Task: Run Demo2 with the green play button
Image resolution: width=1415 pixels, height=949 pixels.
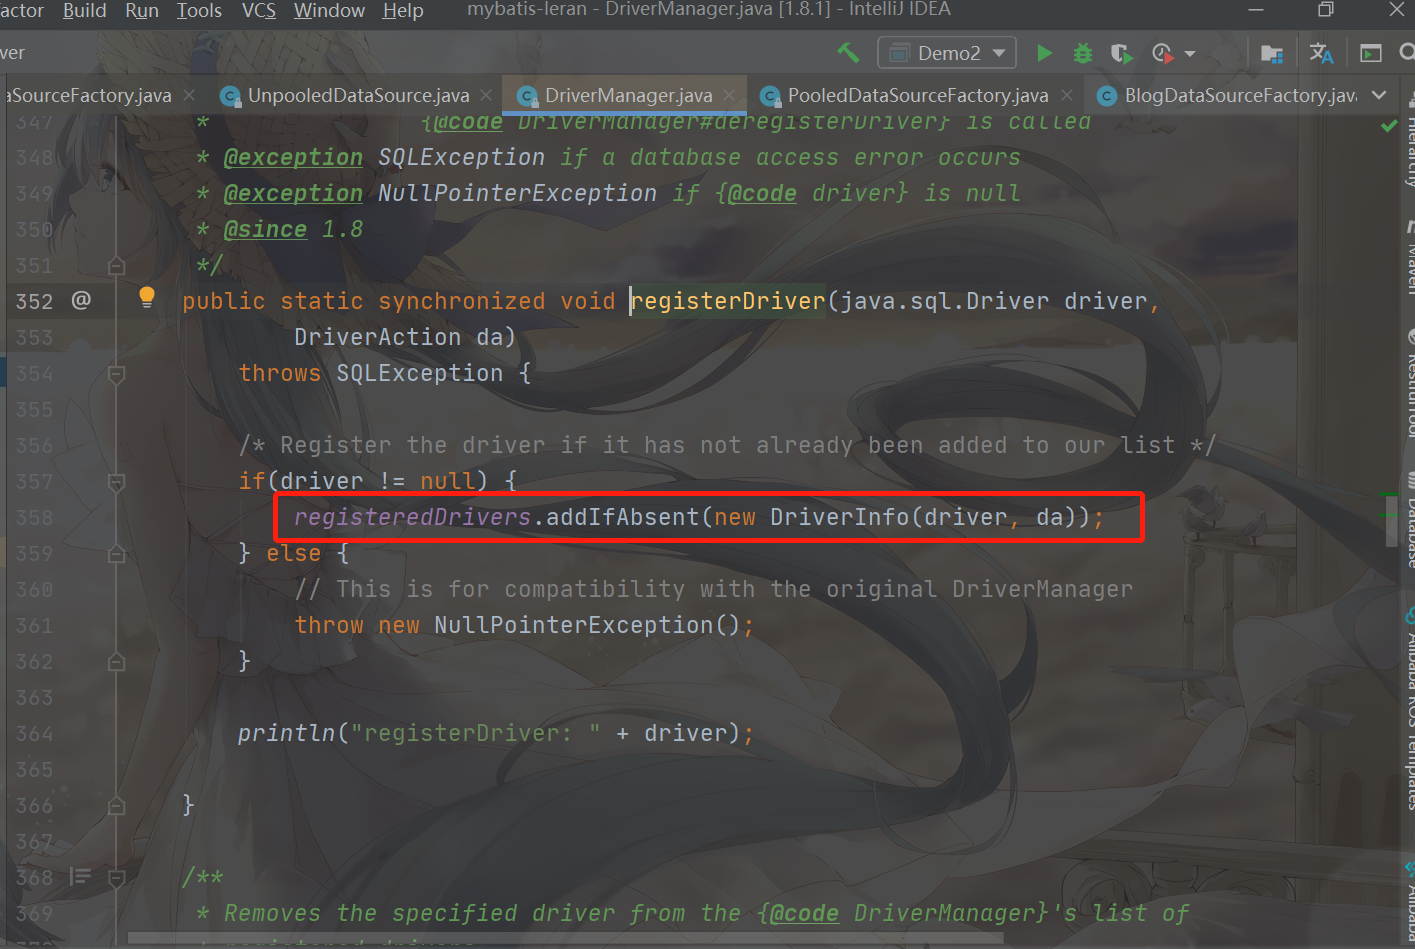Action: click(1044, 53)
